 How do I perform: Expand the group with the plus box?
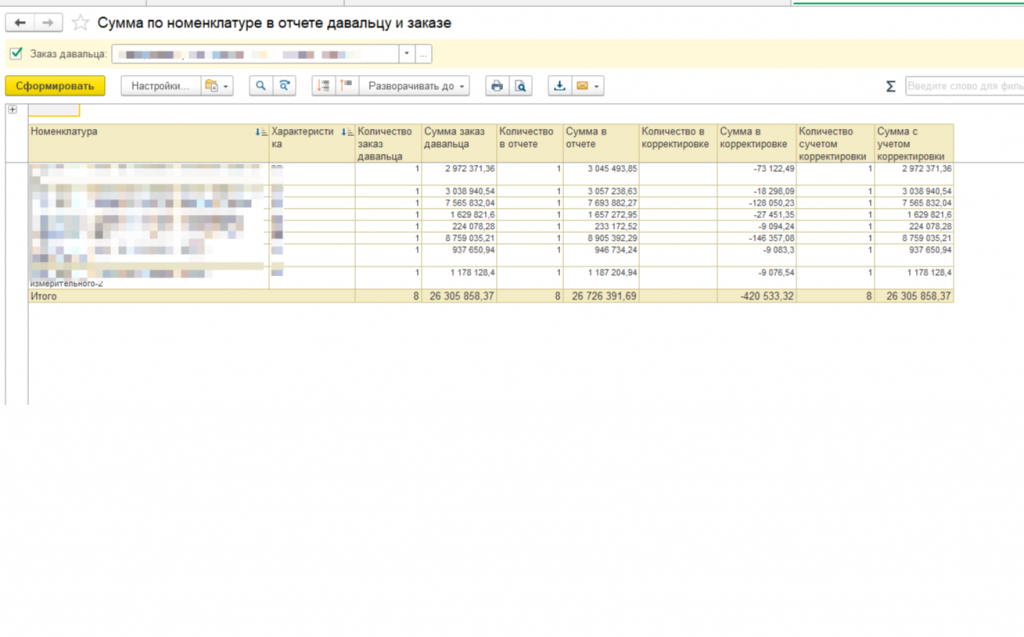pos(12,110)
